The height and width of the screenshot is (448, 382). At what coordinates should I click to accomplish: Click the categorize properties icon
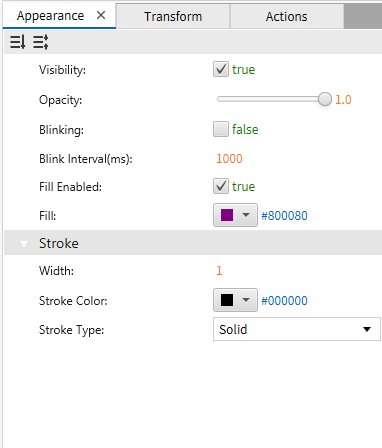click(x=41, y=42)
